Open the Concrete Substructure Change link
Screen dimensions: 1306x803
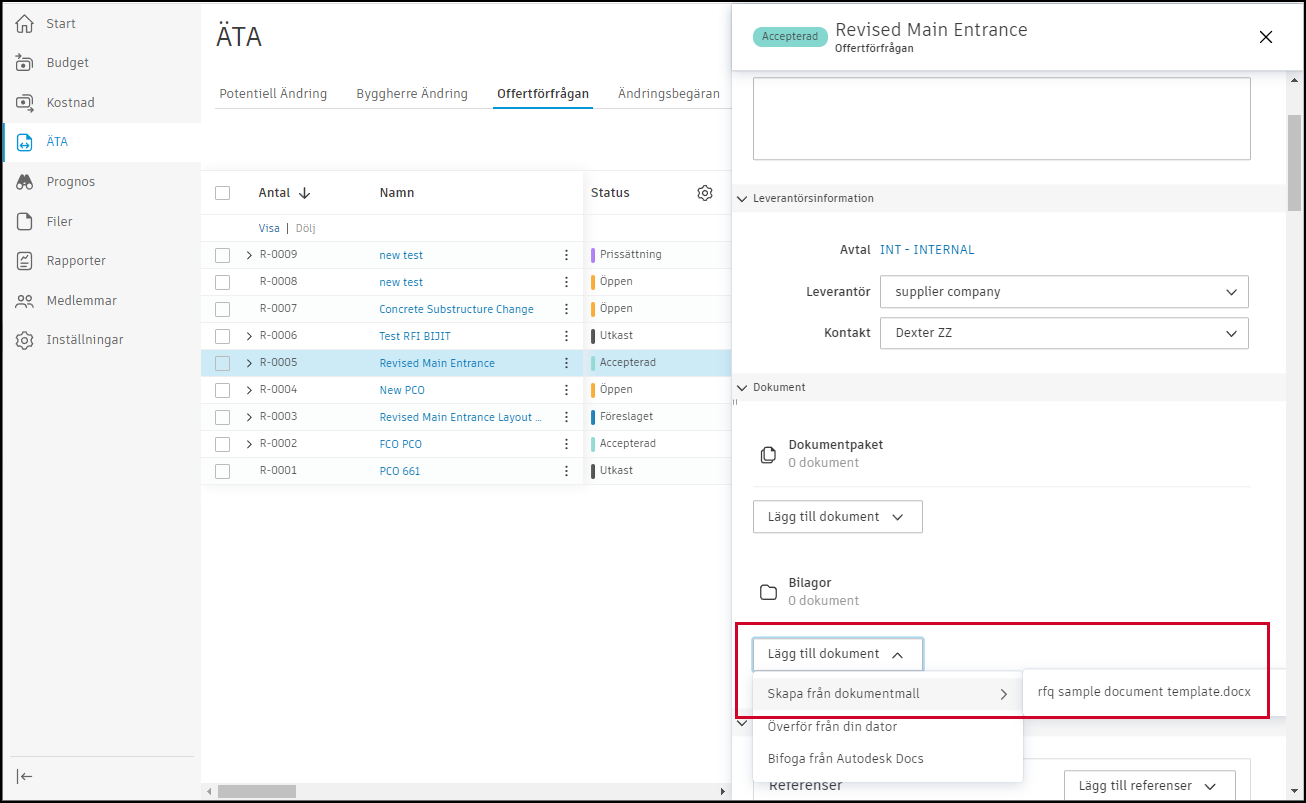[x=456, y=309]
